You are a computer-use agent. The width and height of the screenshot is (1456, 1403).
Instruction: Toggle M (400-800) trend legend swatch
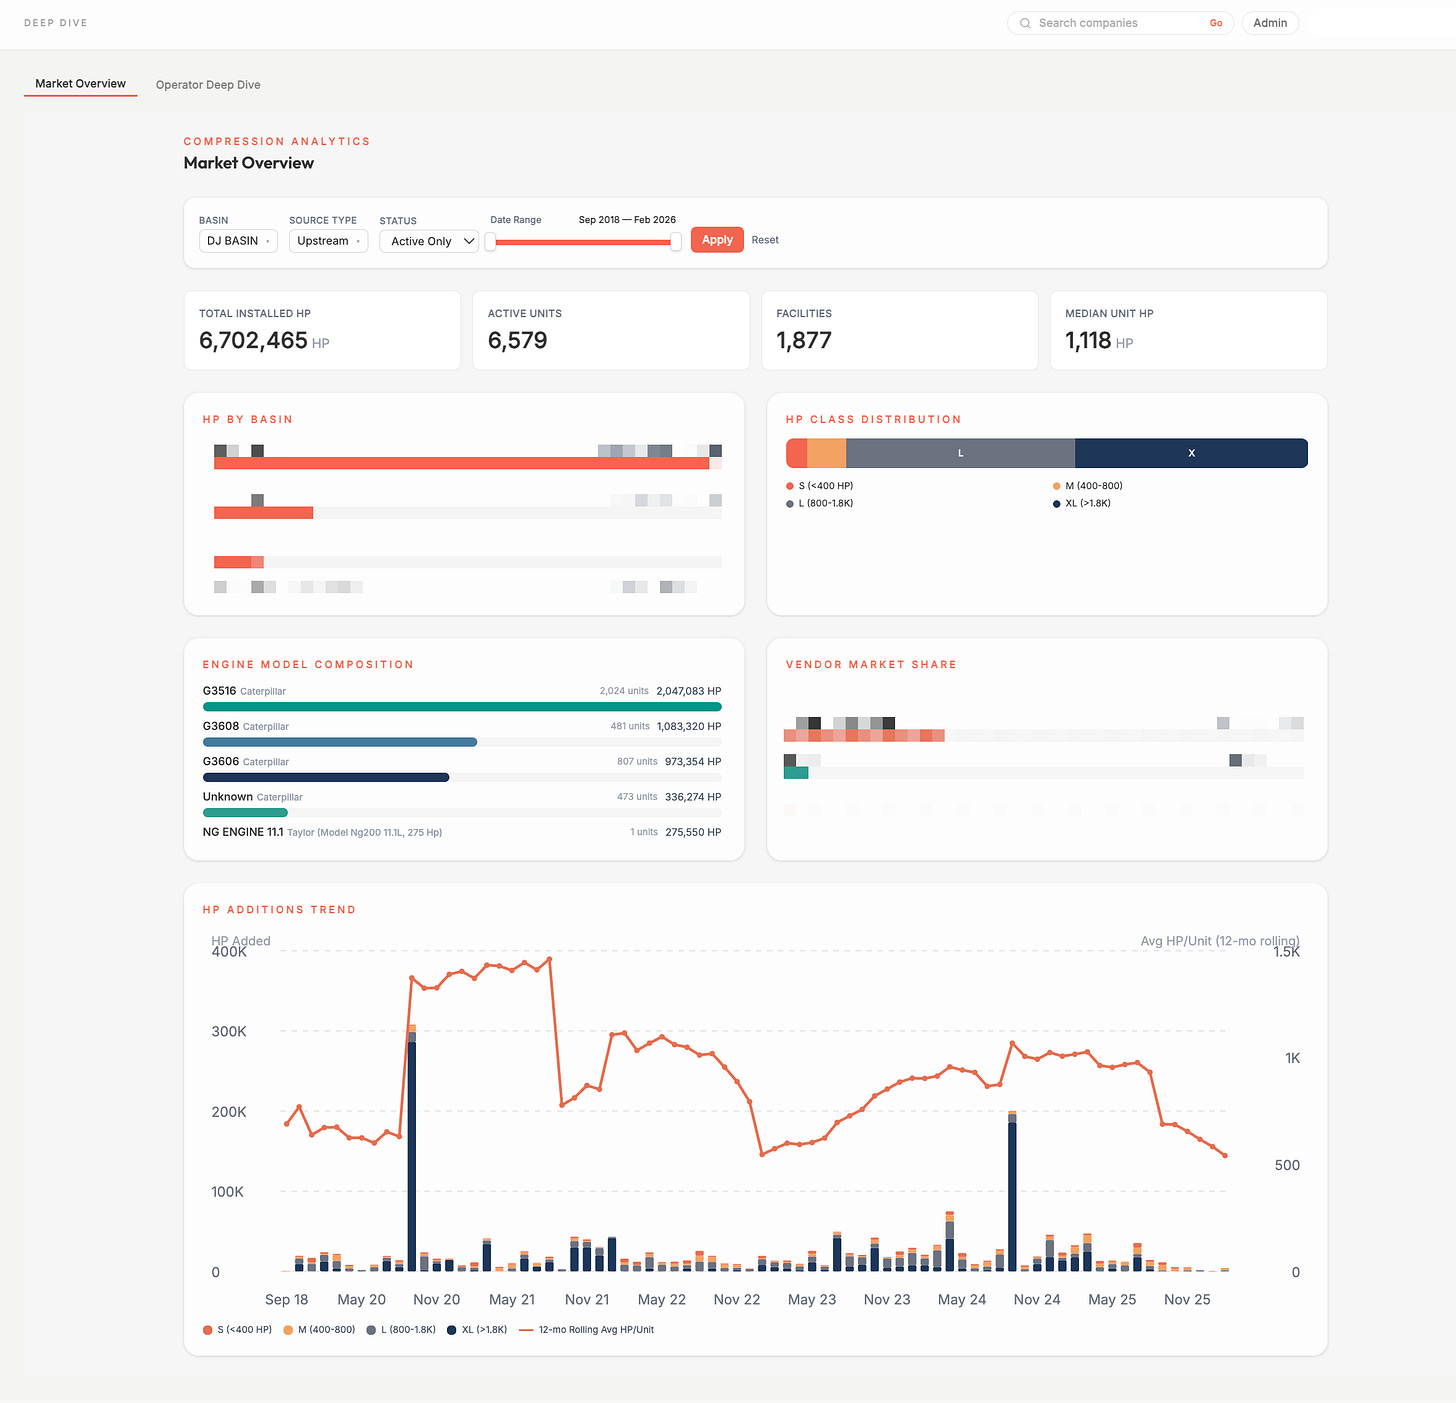coord(288,1330)
